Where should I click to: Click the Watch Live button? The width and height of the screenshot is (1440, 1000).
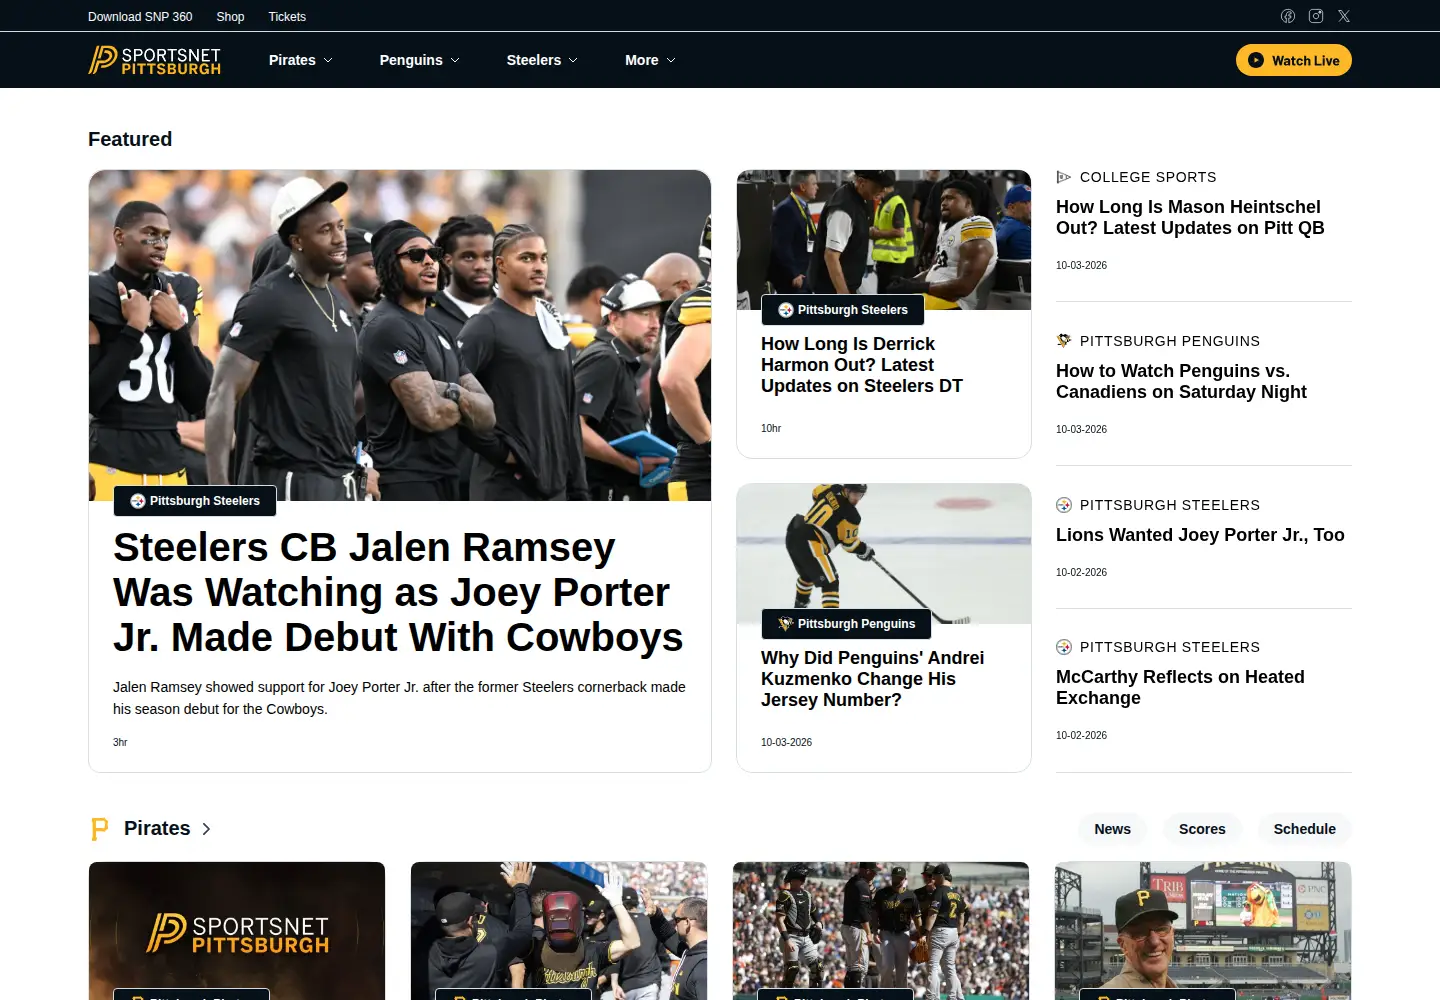tap(1294, 60)
